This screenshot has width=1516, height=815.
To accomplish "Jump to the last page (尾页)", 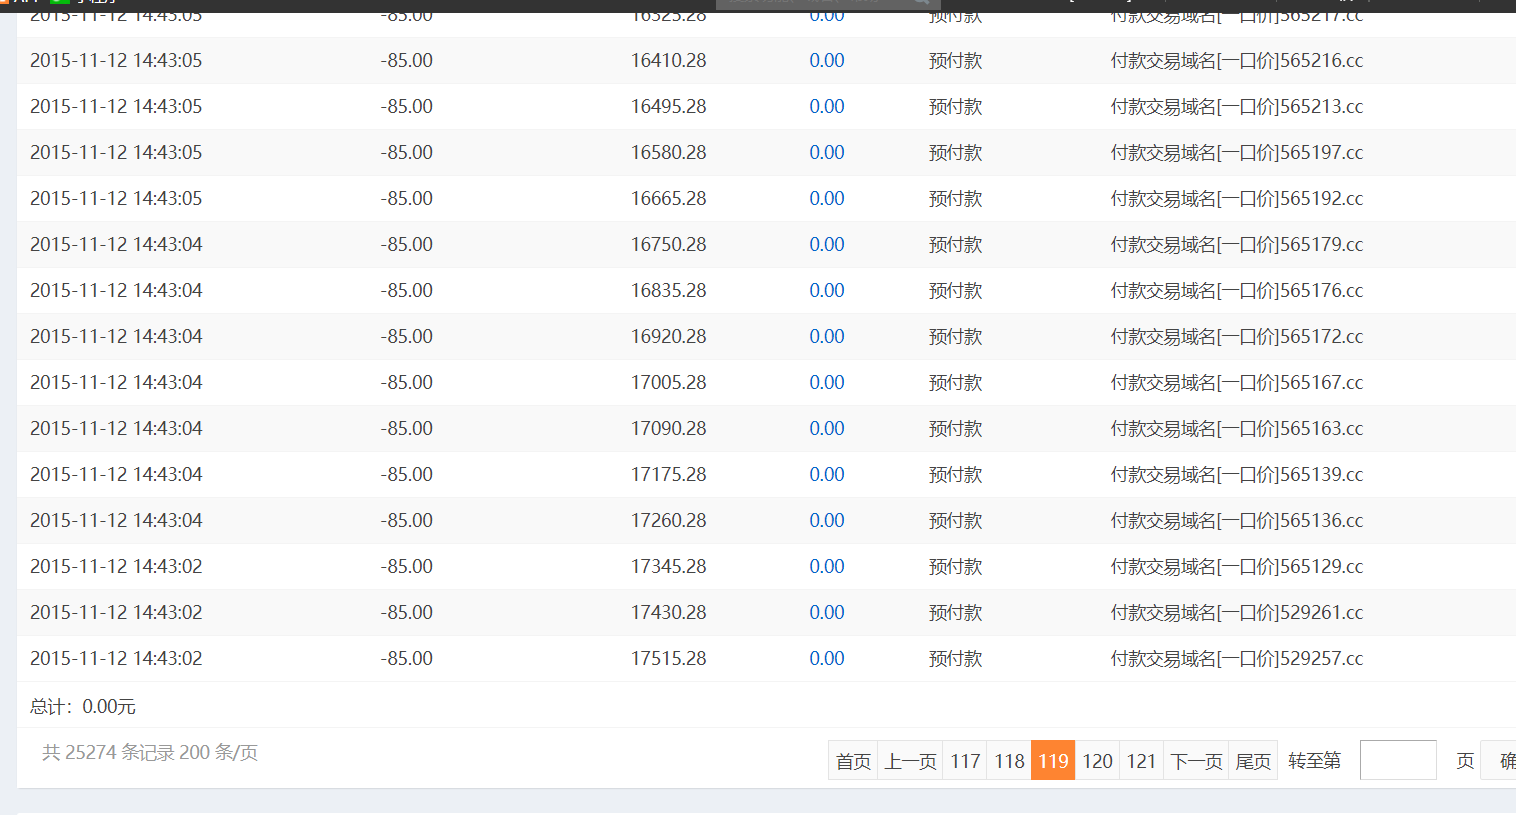I will tap(1253, 761).
